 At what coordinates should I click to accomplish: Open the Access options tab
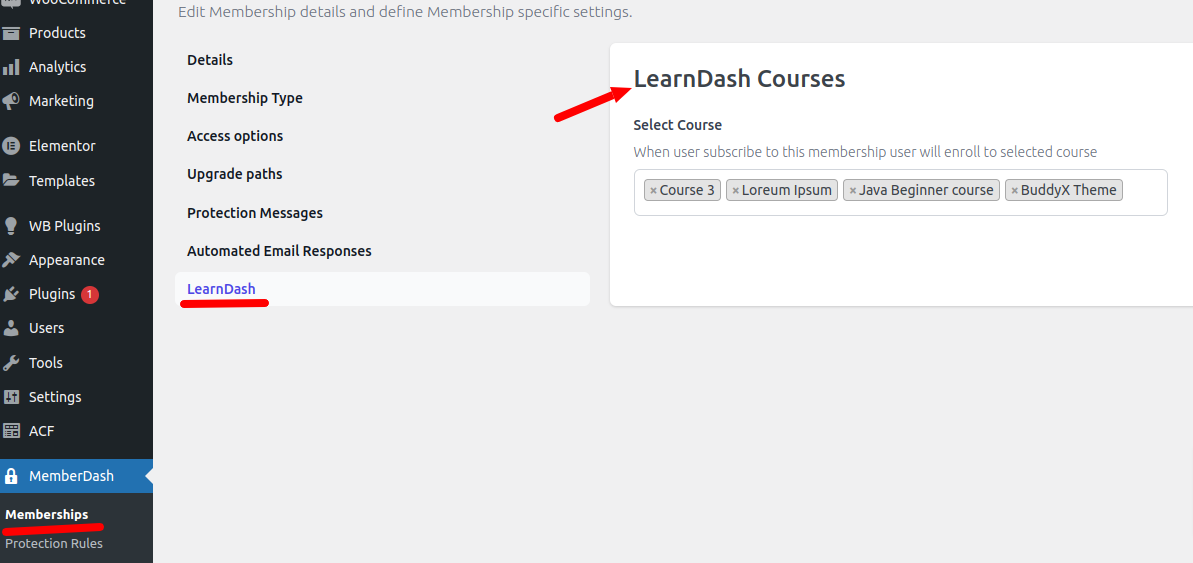pos(235,136)
